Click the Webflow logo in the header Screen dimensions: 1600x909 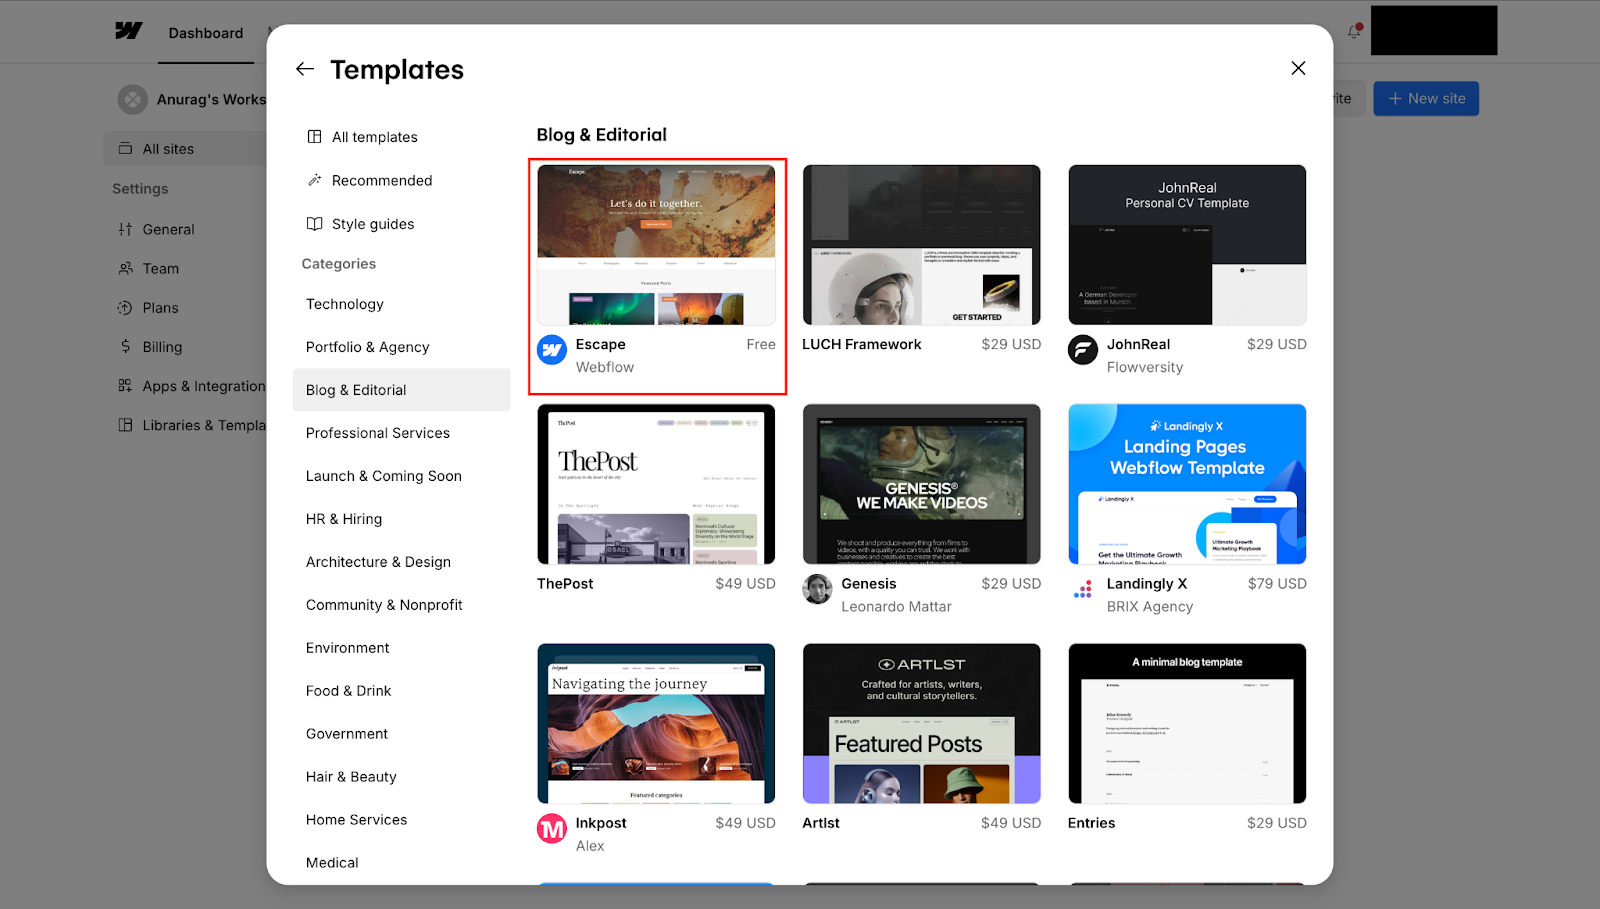point(128,31)
